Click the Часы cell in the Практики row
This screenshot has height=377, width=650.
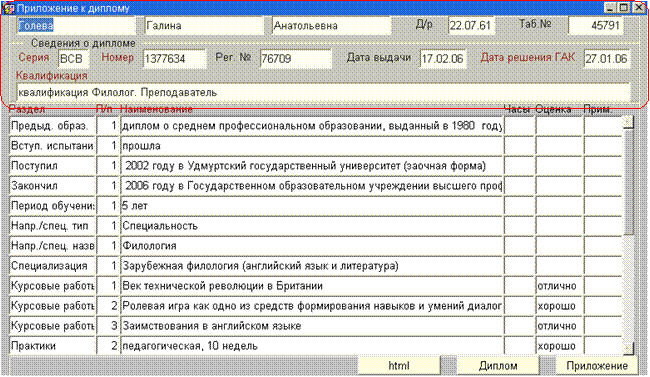click(519, 345)
